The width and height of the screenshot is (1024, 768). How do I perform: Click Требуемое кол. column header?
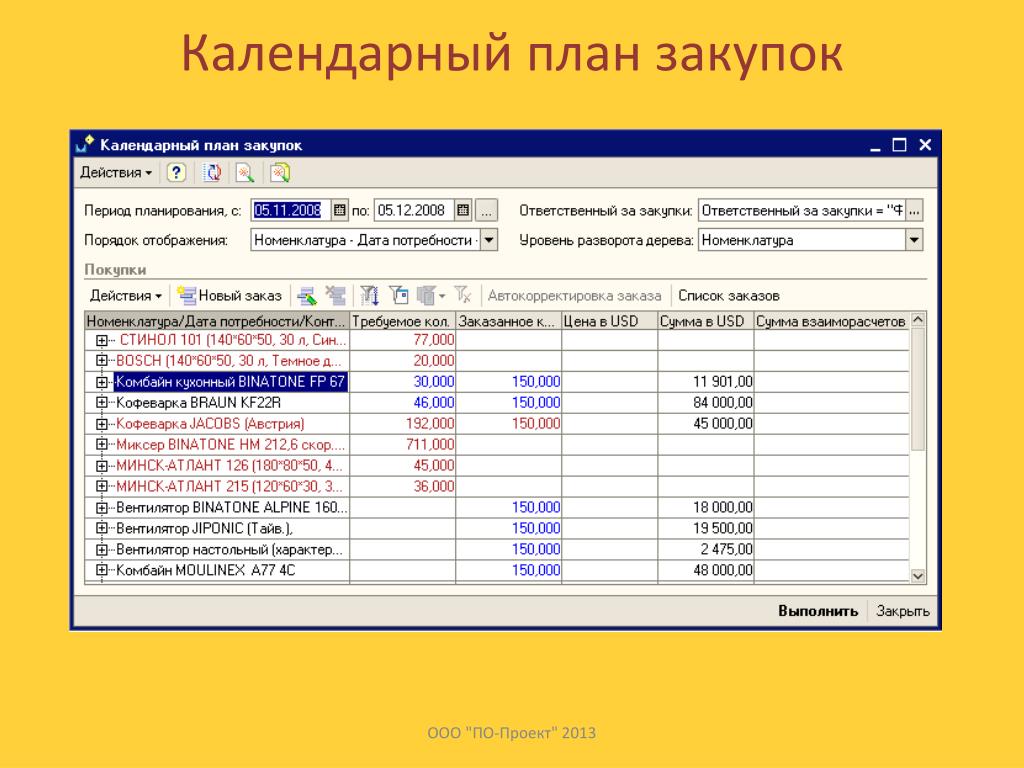402,321
